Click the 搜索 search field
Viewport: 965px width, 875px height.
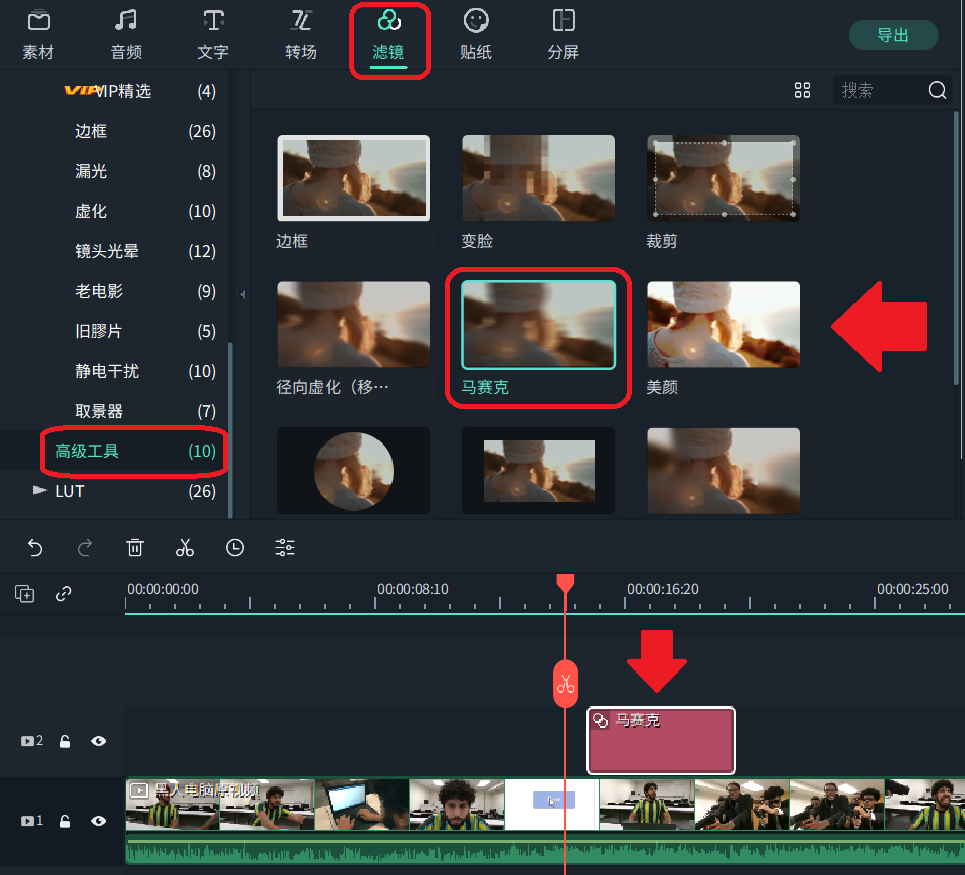[880, 90]
